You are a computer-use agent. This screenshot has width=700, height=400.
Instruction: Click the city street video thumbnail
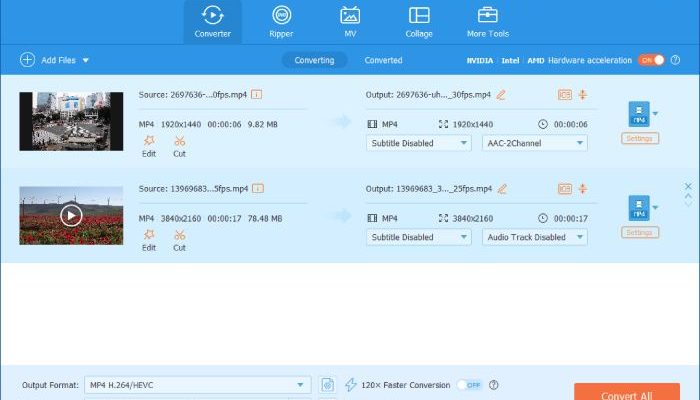(71, 121)
